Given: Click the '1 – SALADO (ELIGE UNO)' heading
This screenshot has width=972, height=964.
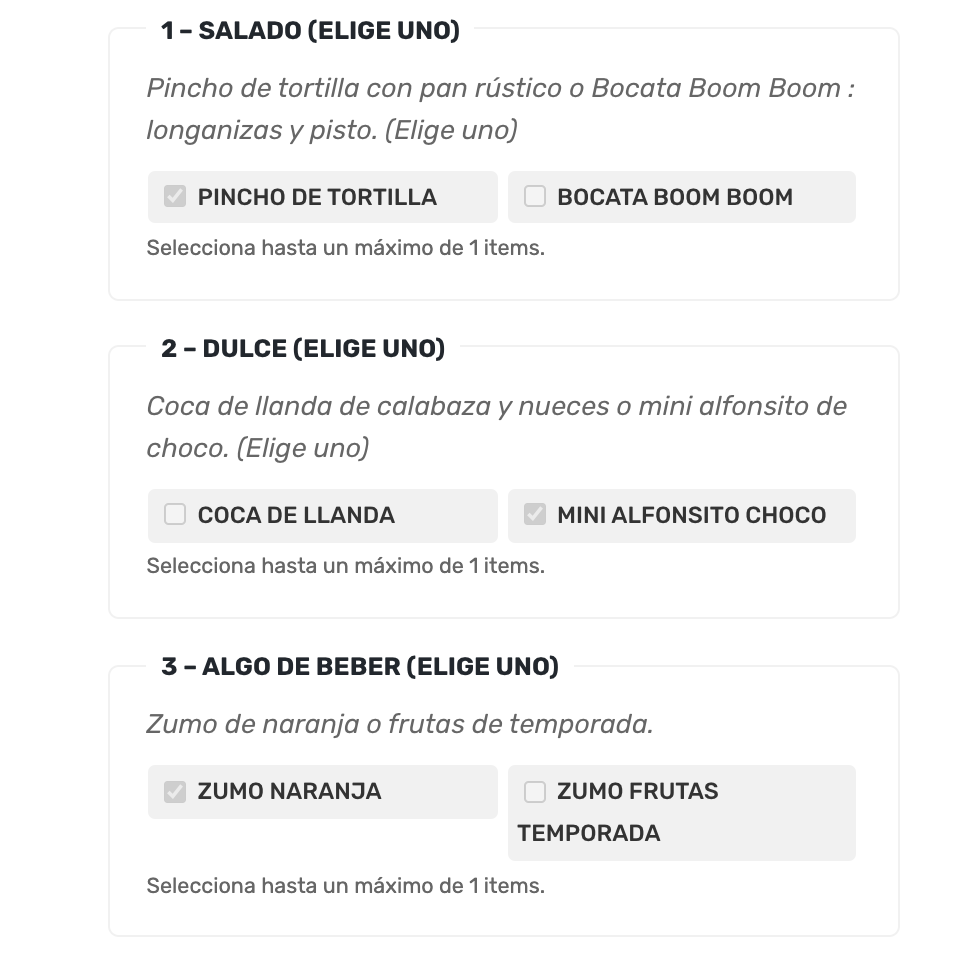Looking at the screenshot, I should pos(310,30).
